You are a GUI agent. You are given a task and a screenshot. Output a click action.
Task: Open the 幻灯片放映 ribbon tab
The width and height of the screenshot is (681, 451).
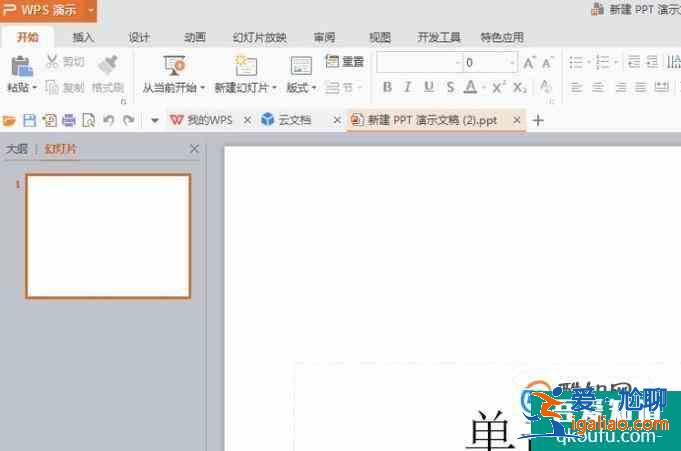[x=259, y=37]
